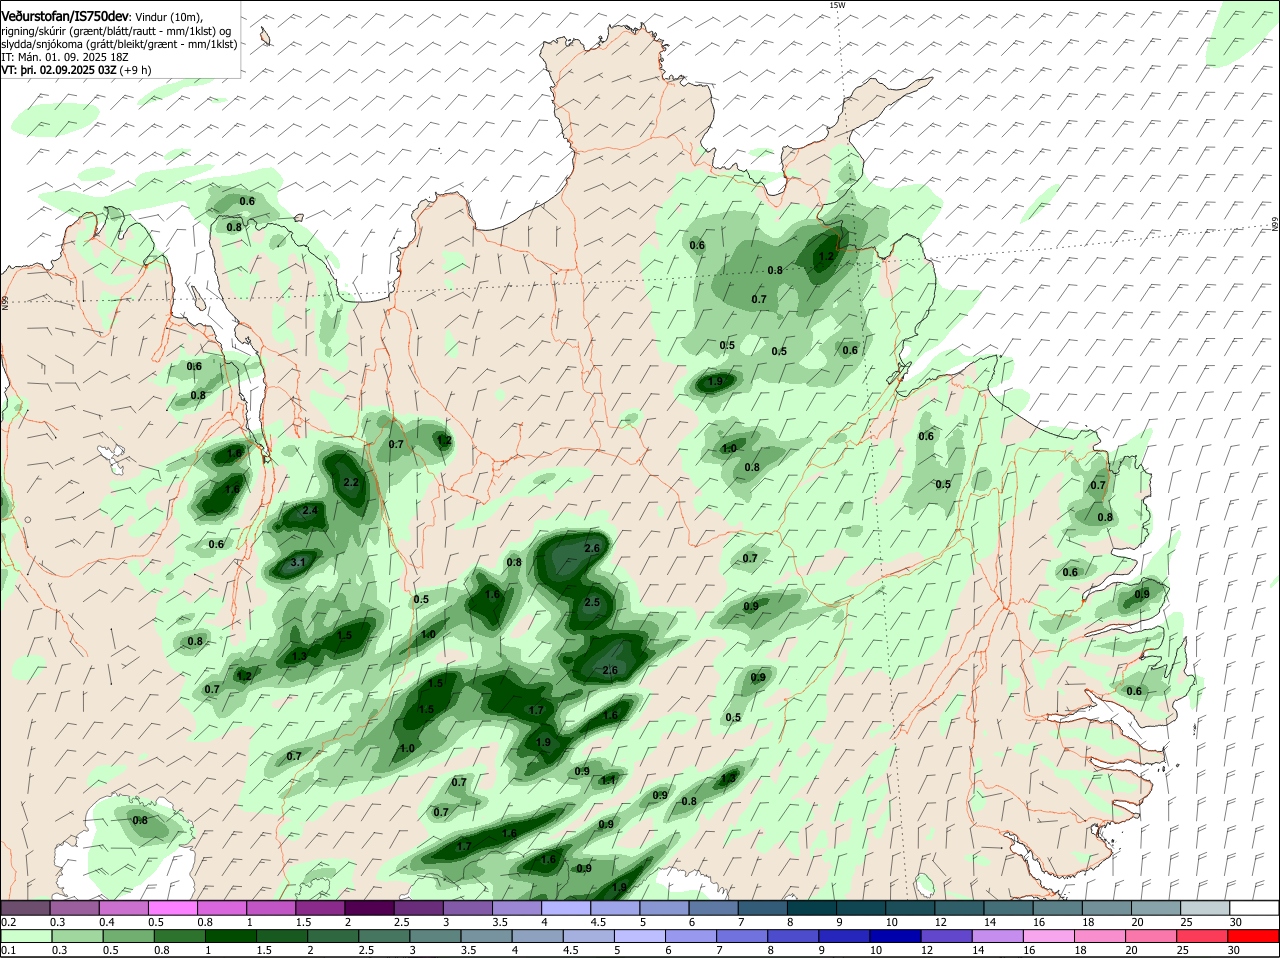This screenshot has width=1280, height=958.
Task: Click the 2.4 precipitation value on the map
Action: 310,511
